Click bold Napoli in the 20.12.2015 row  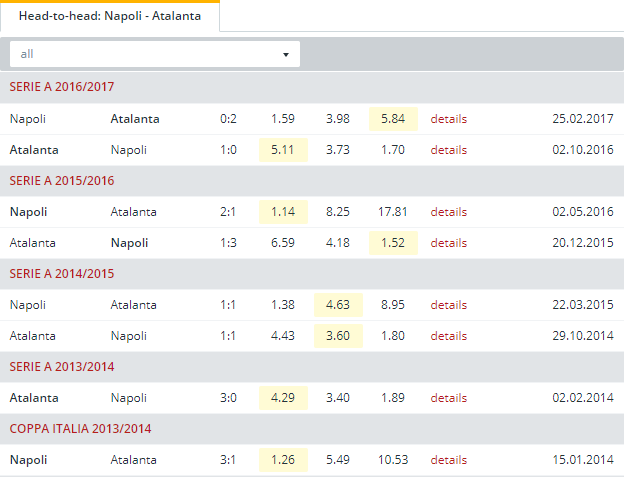click(129, 243)
